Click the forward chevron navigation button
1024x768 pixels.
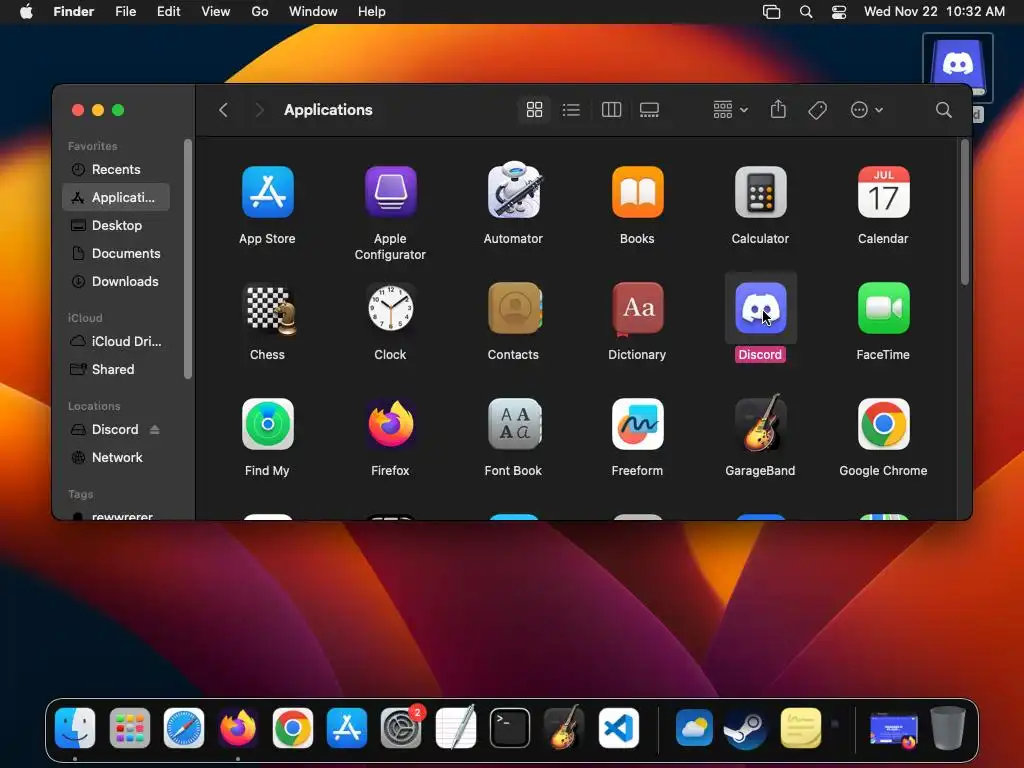tap(259, 110)
